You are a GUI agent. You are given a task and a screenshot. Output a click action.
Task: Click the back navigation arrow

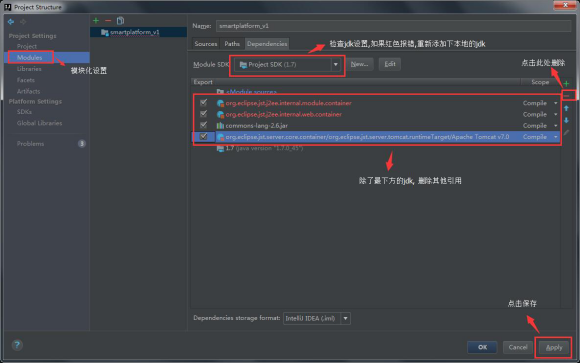click(x=11, y=22)
